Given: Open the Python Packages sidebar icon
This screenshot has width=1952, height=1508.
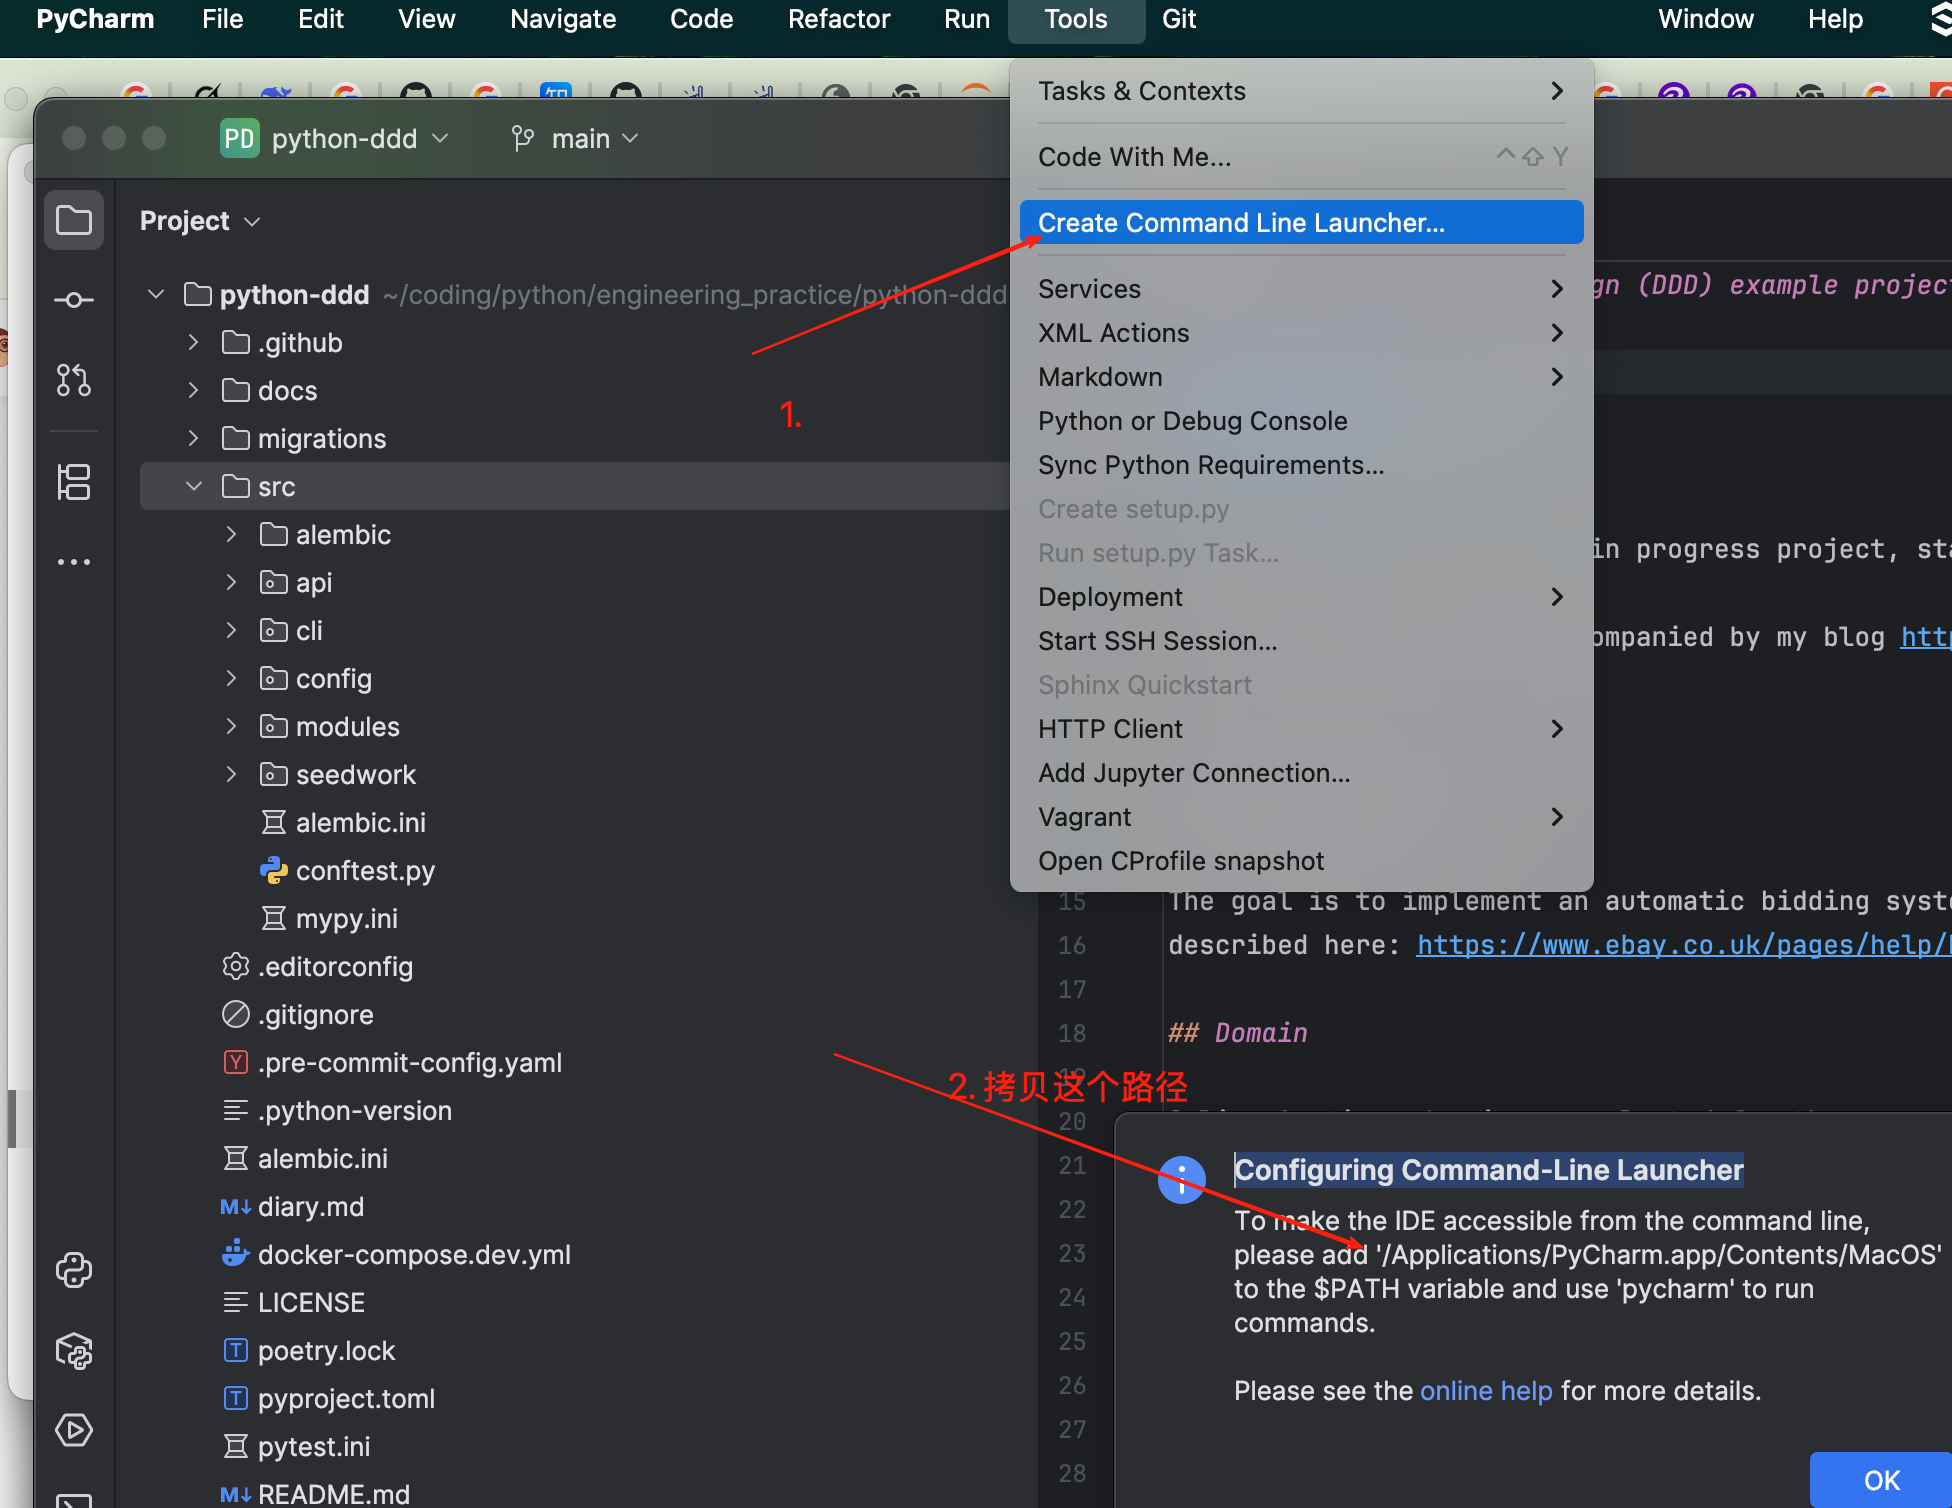Looking at the screenshot, I should pos(74,1350).
